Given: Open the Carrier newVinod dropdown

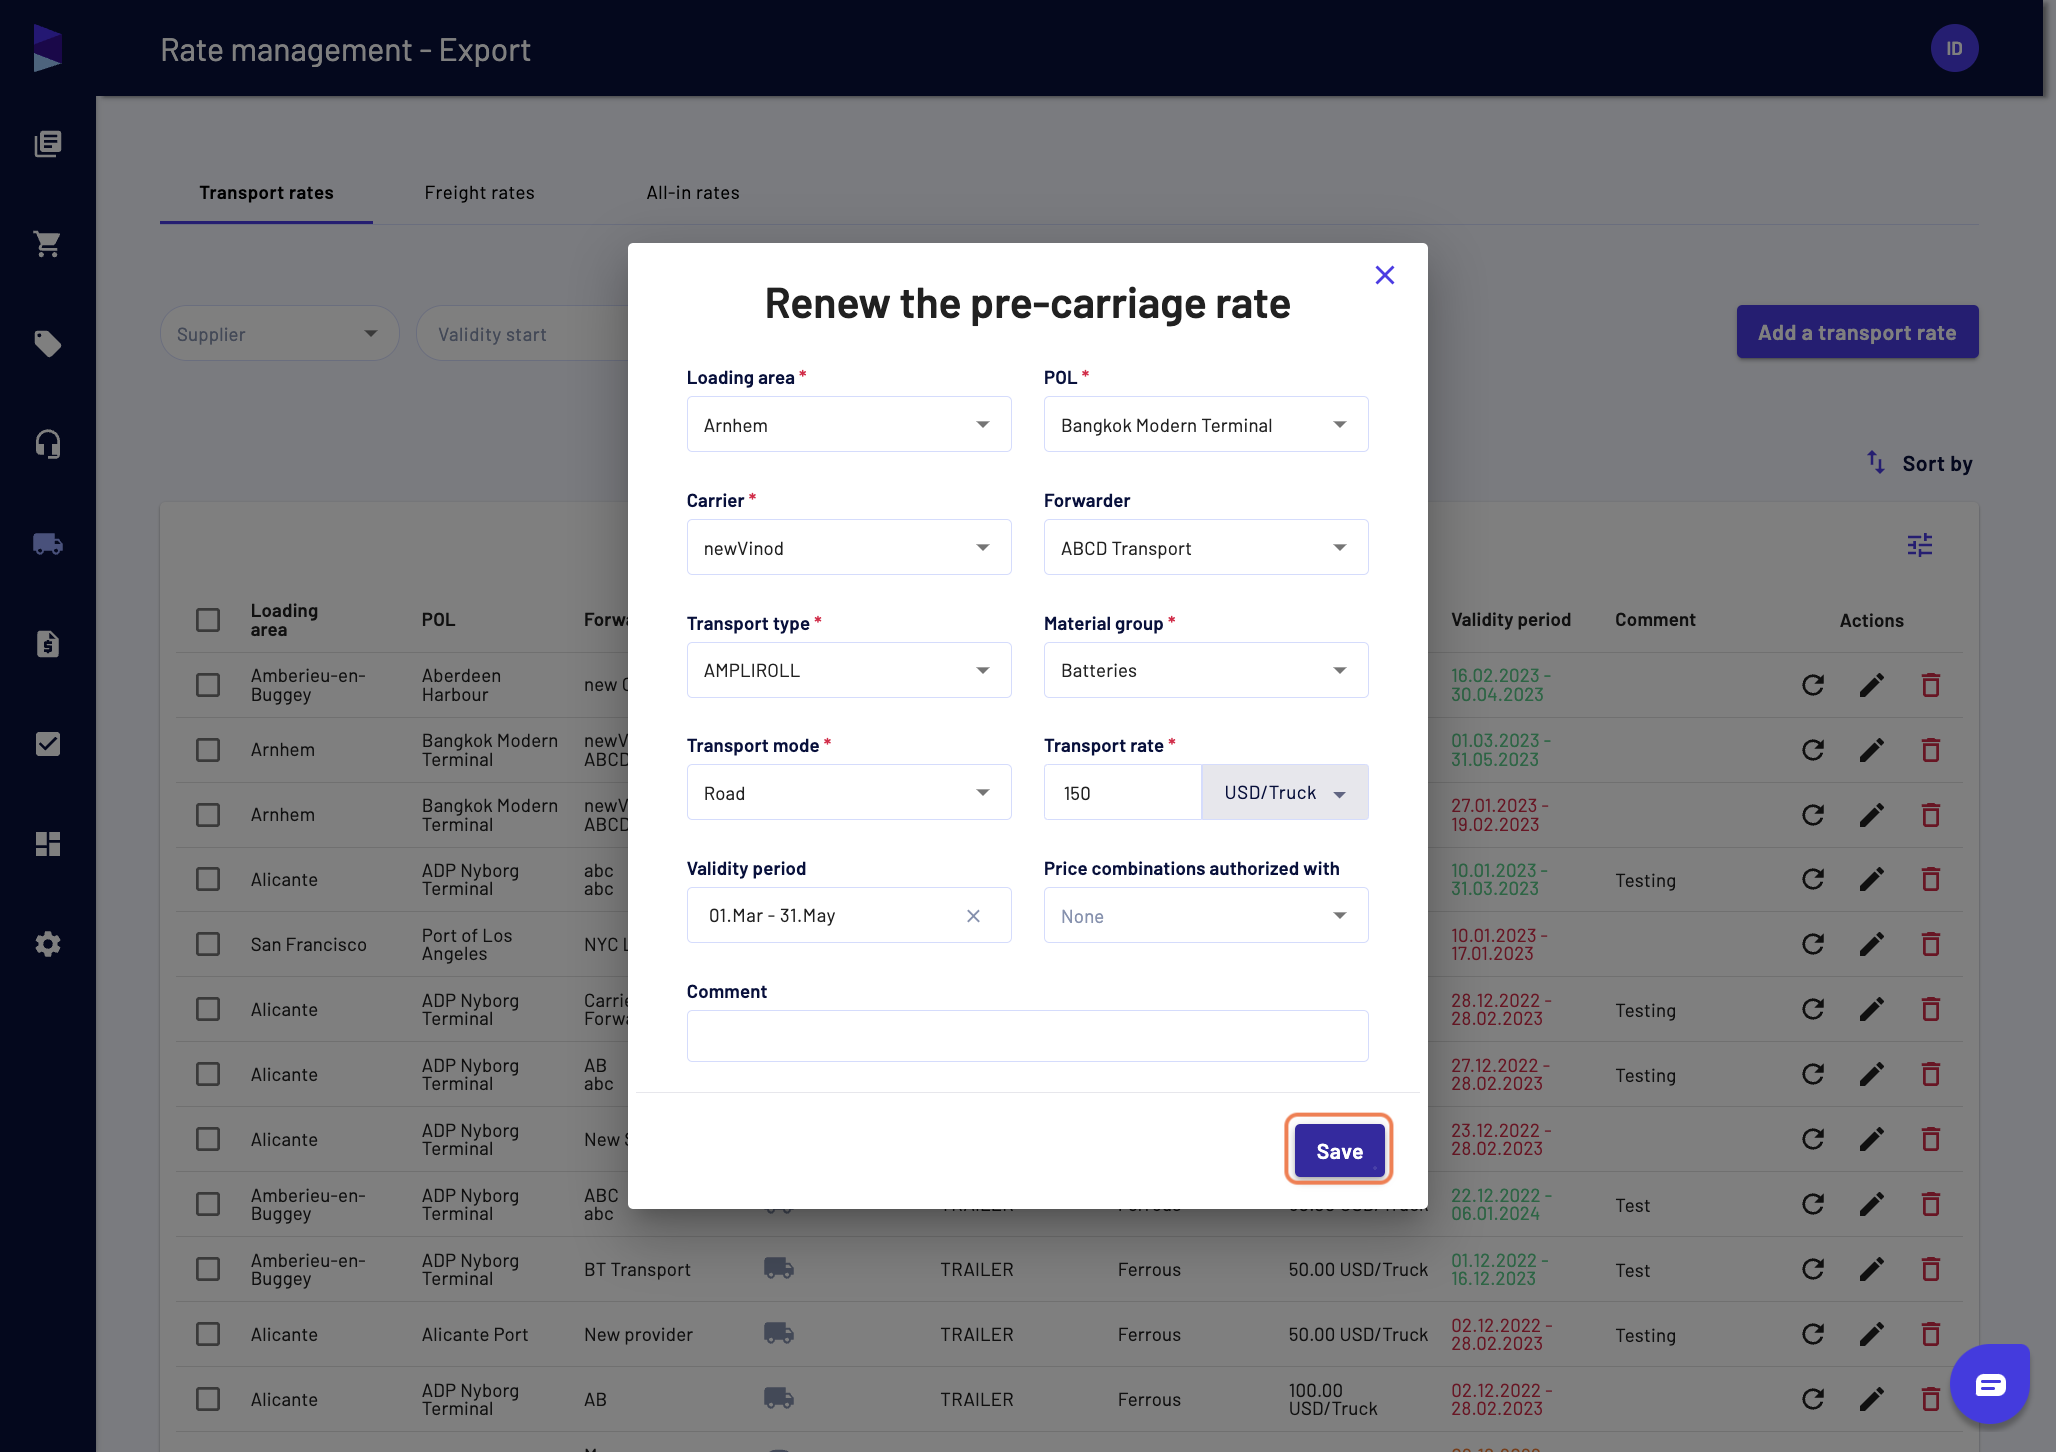Looking at the screenshot, I should coord(849,547).
